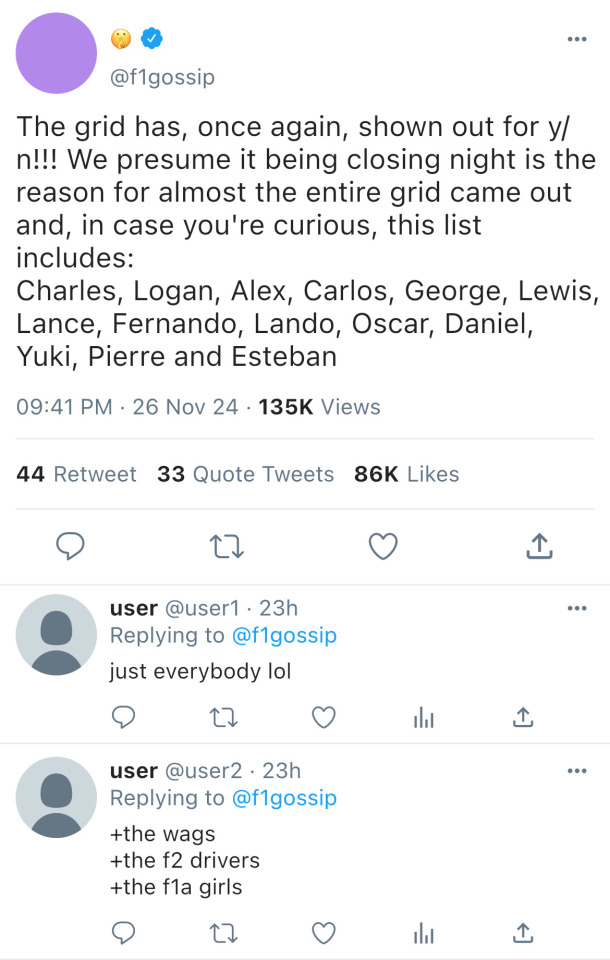
Task: Like the f1gossip grid tweet
Action: [x=383, y=545]
